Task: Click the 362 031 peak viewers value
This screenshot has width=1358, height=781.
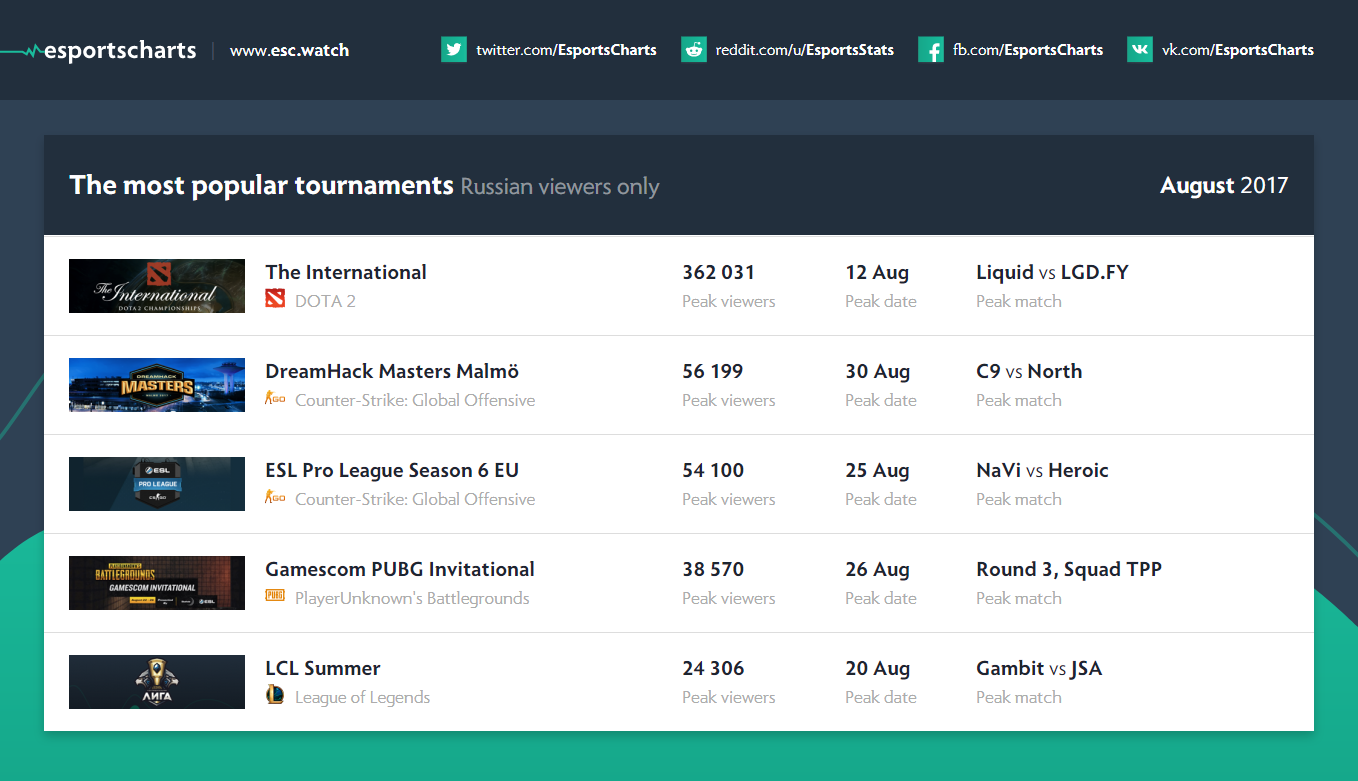Action: click(718, 272)
